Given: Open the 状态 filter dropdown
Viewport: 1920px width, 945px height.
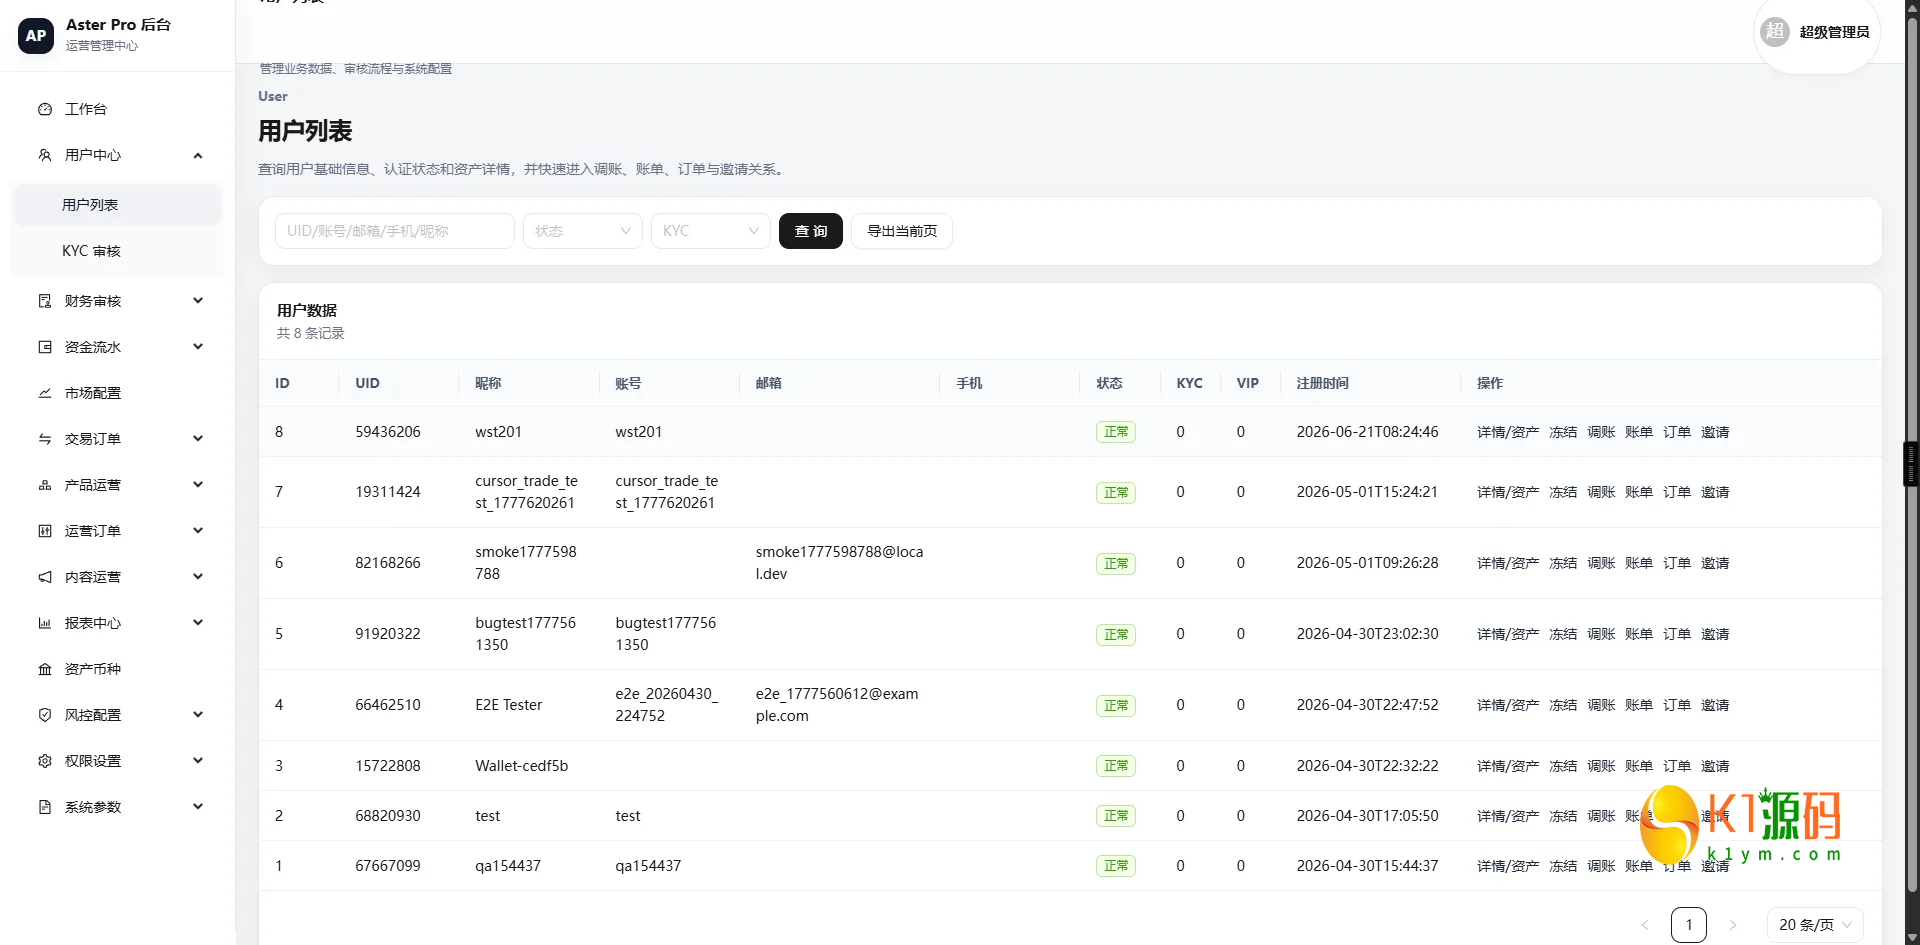Looking at the screenshot, I should 583,231.
